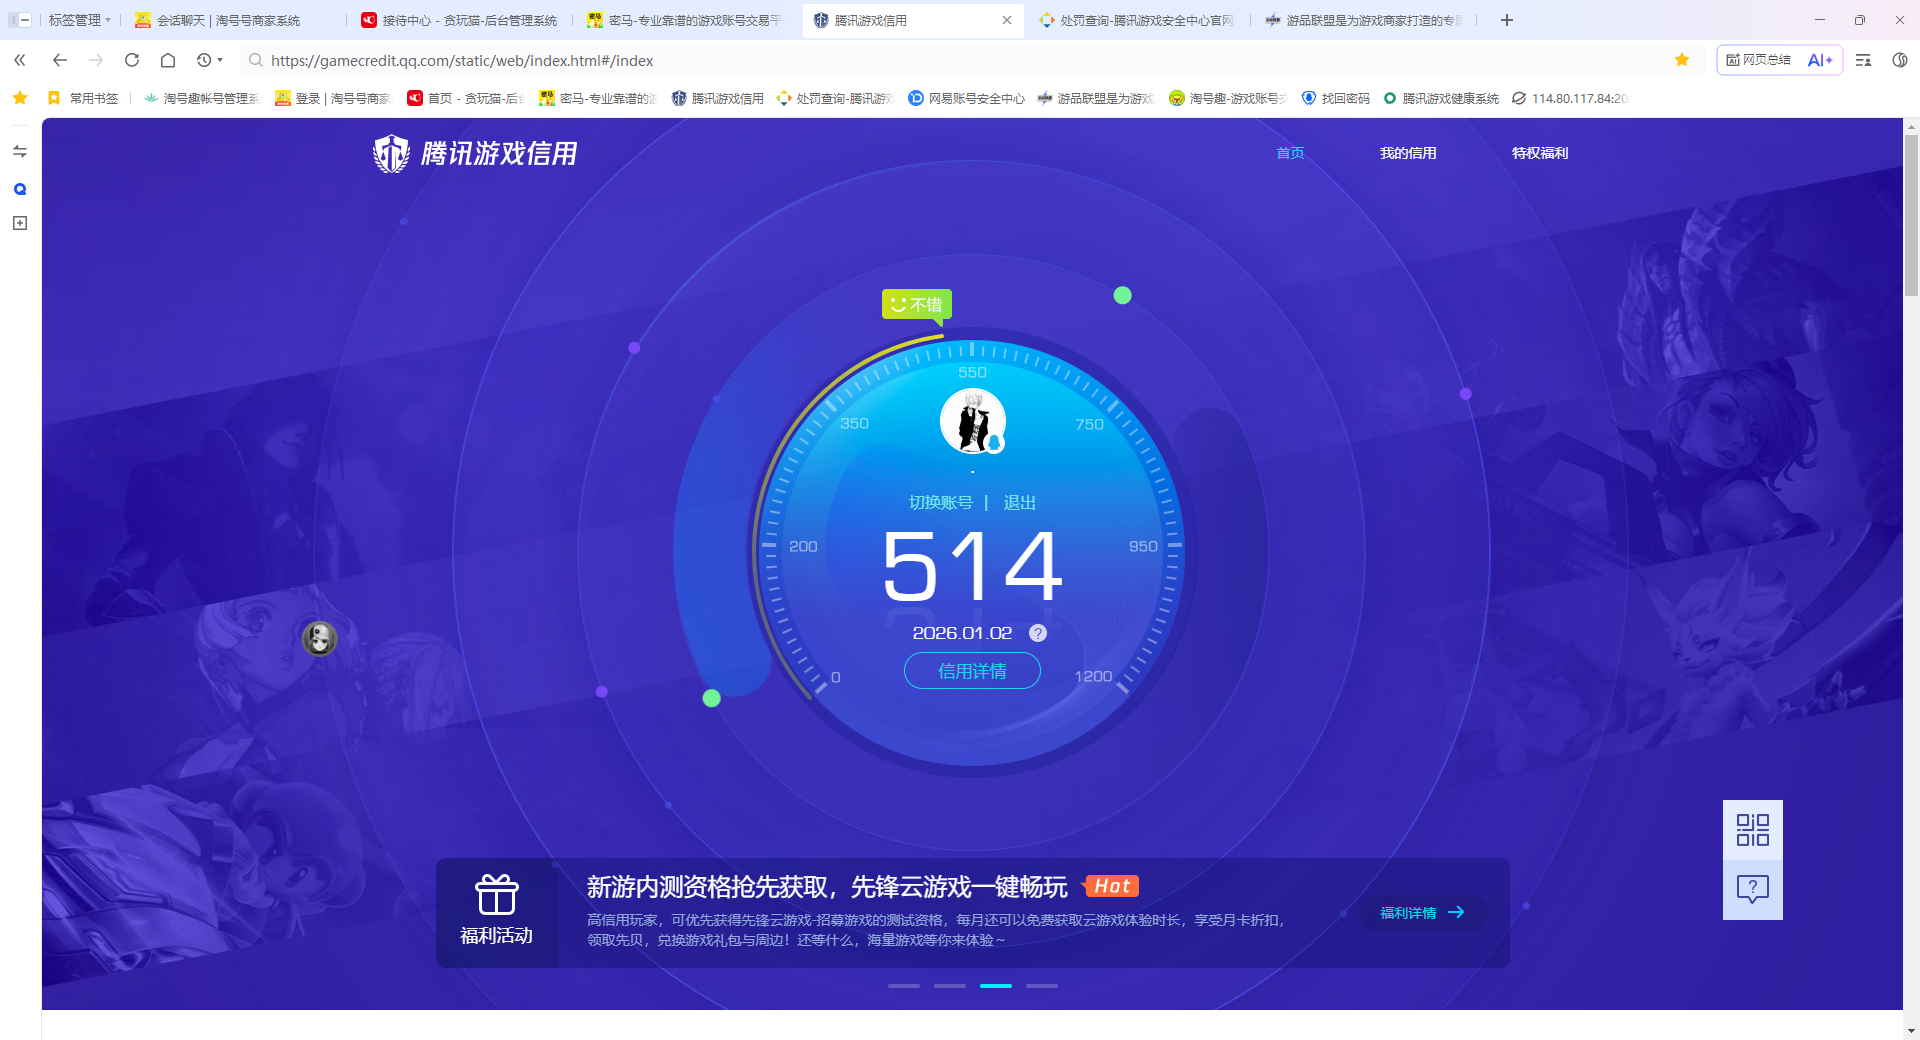This screenshot has height=1040, width=1920.
Task: Open the 我的信用 navigation tab
Action: point(1407,153)
